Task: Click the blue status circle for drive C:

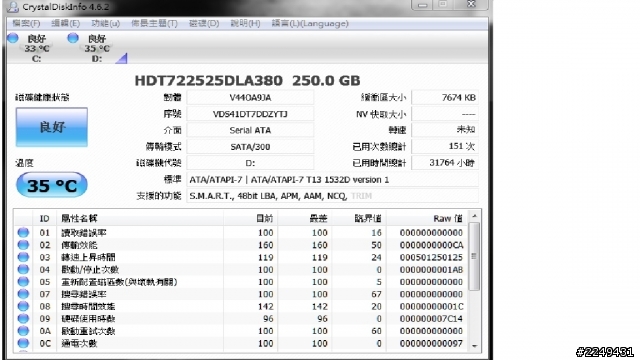Action: coord(13,38)
